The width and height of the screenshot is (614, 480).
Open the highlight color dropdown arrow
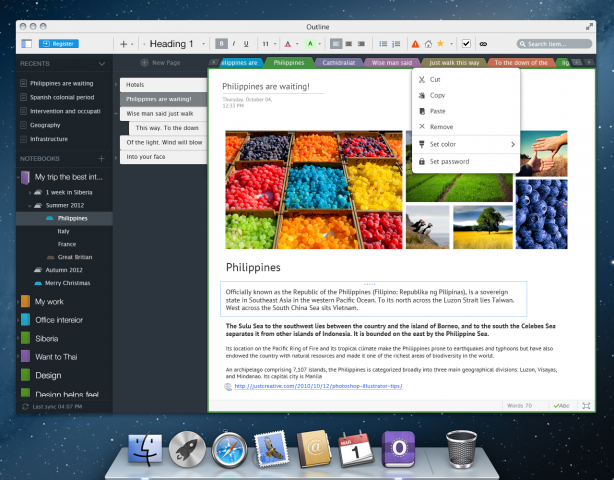tap(320, 44)
